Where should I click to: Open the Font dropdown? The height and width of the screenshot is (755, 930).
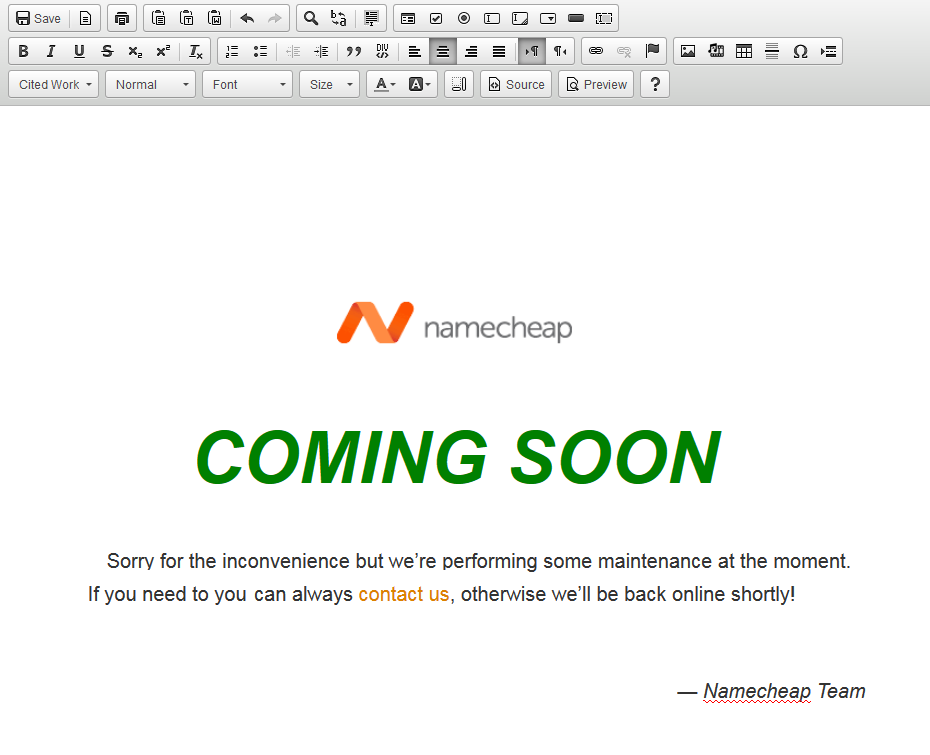(247, 85)
